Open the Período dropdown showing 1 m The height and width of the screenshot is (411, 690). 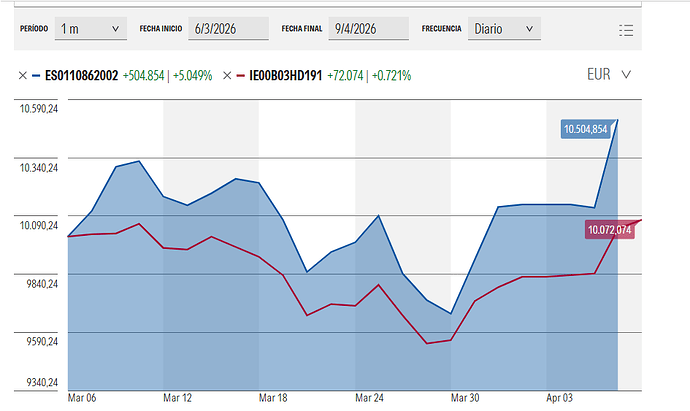[90, 29]
